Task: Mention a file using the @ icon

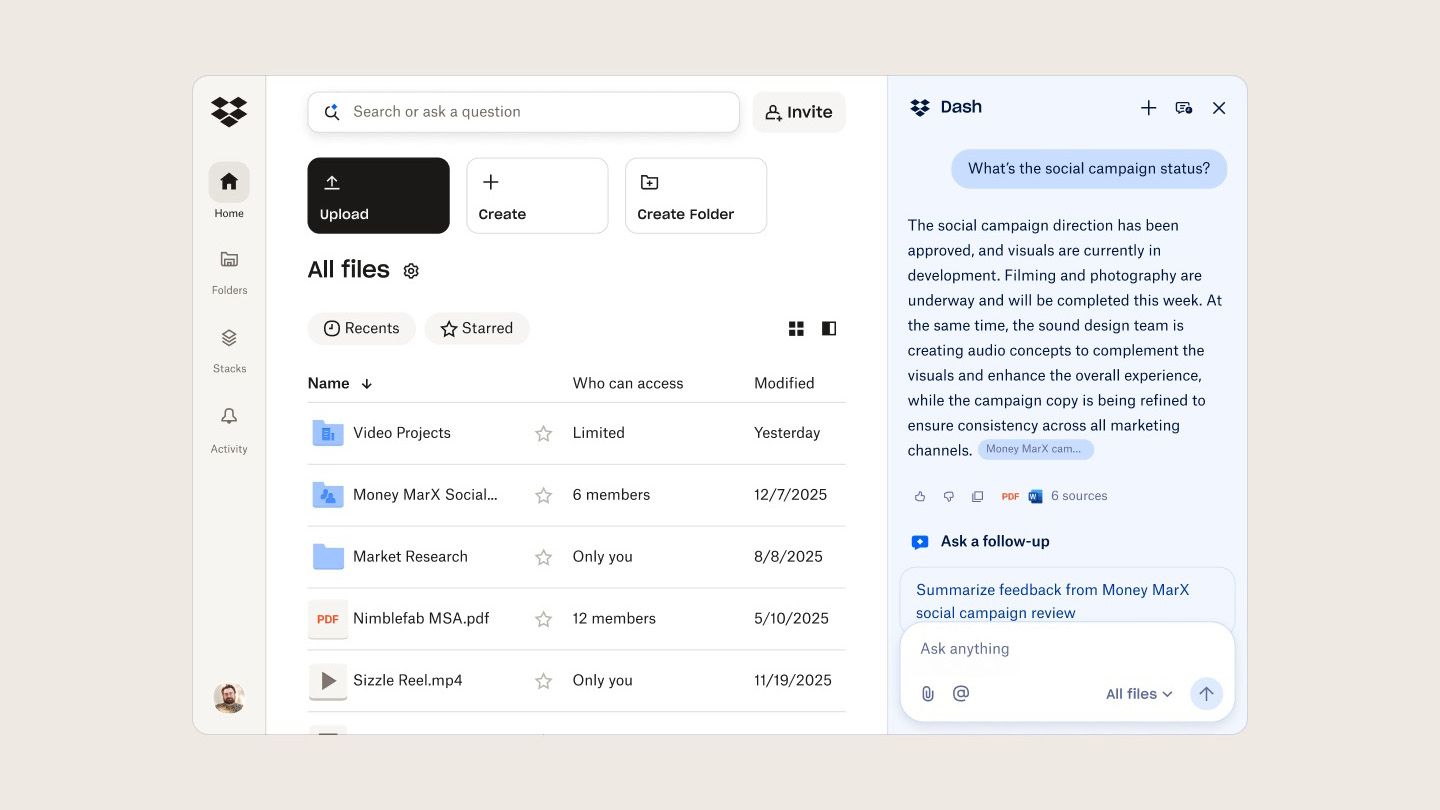Action: pyautogui.click(x=960, y=693)
